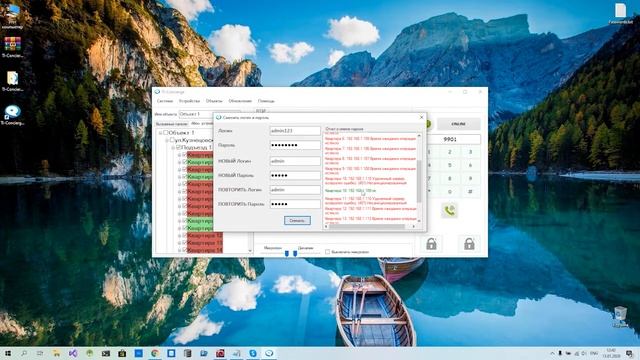Click the ПОВТОРИТЬ Пароль field
Viewport: 640px width, 360px height.
click(295, 204)
